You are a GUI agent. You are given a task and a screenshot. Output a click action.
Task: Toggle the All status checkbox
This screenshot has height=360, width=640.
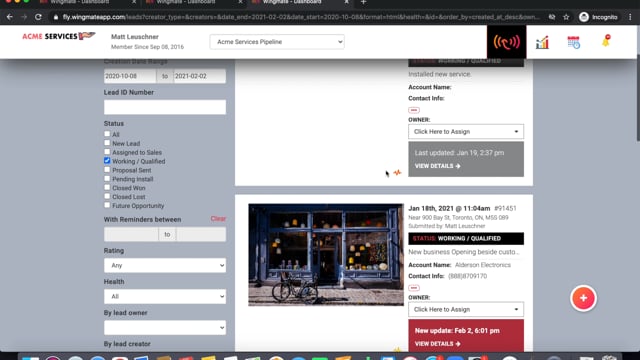[107, 134]
